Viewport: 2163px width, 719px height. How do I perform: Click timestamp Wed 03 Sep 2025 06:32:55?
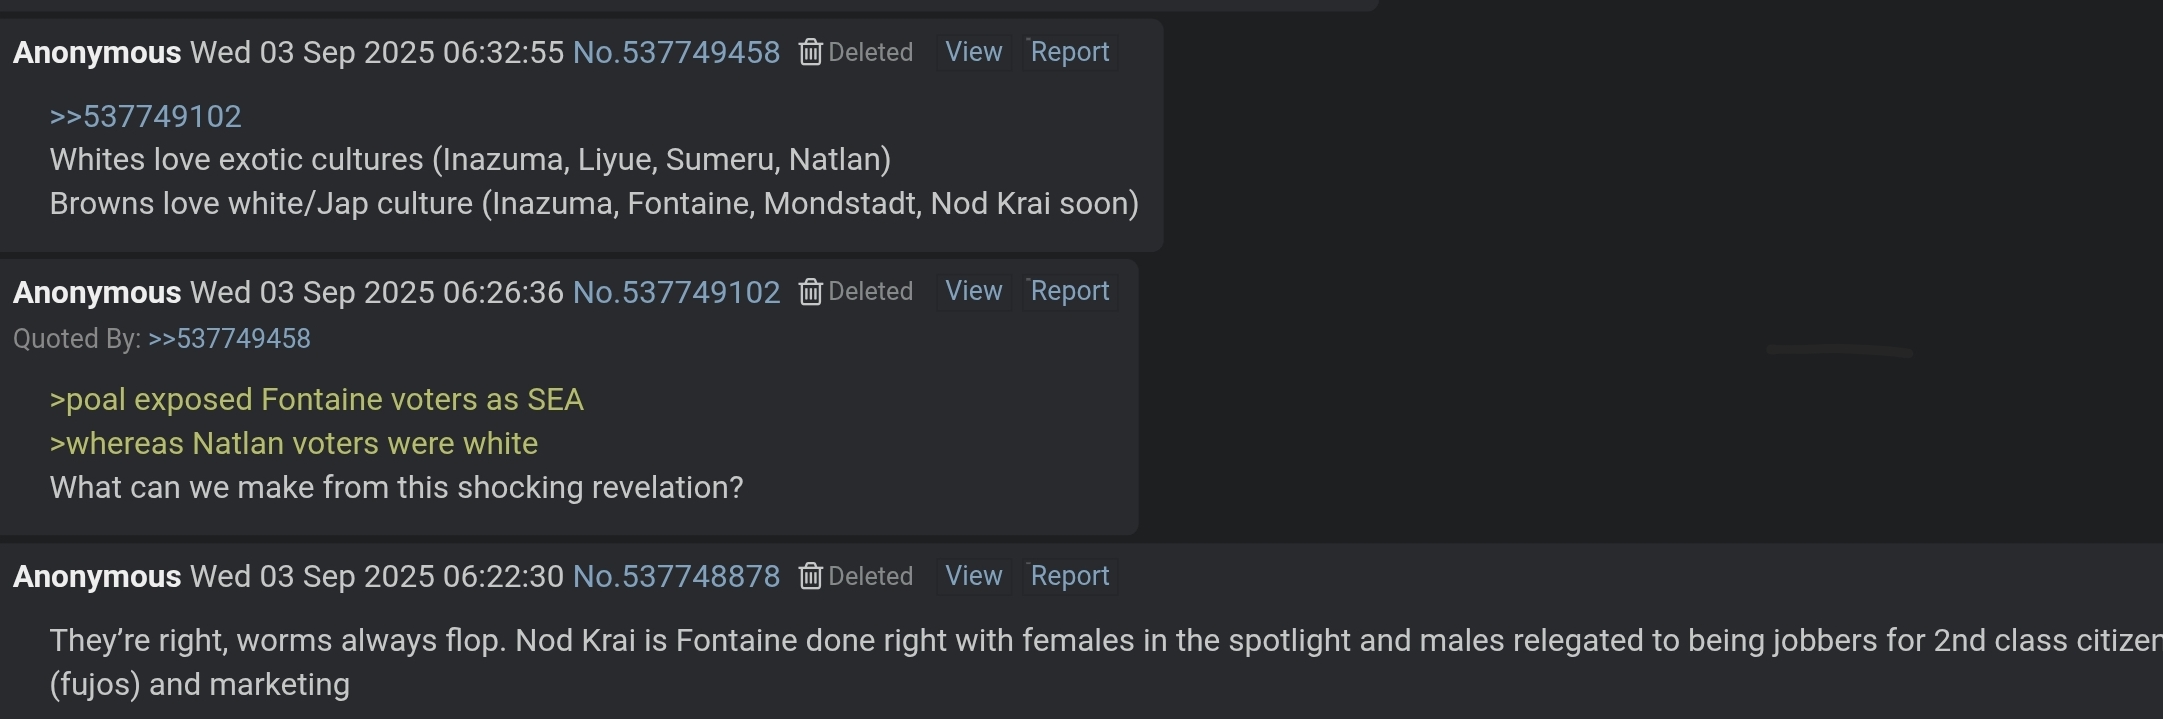coord(376,52)
